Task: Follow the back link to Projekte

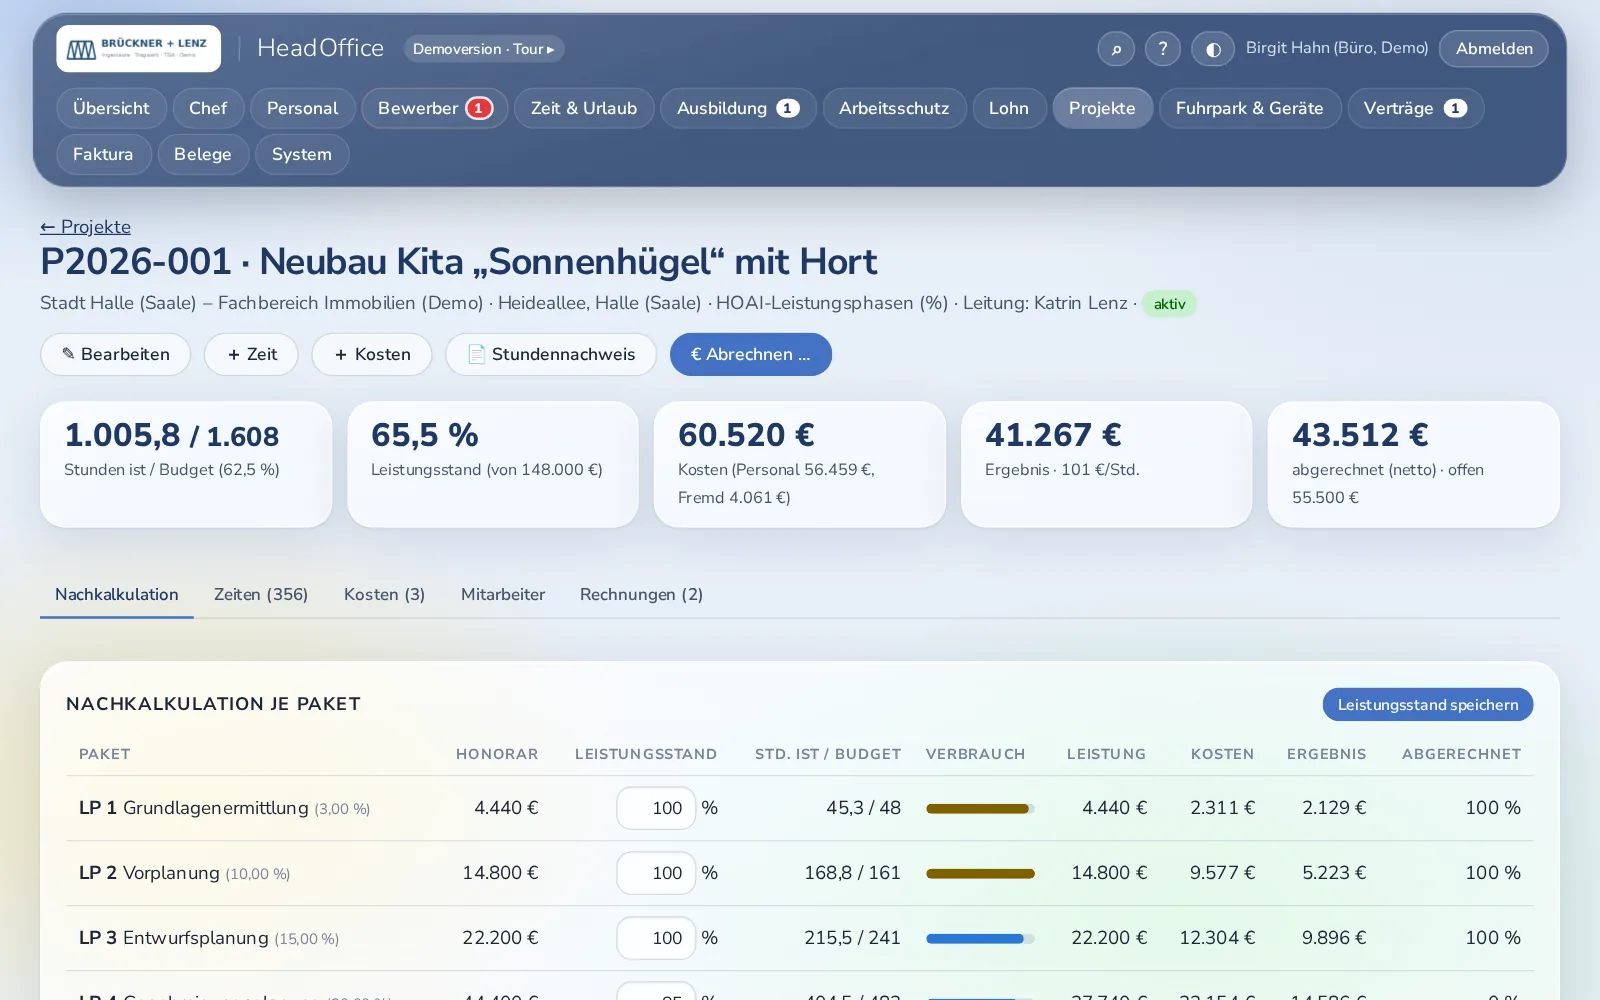Action: click(85, 227)
